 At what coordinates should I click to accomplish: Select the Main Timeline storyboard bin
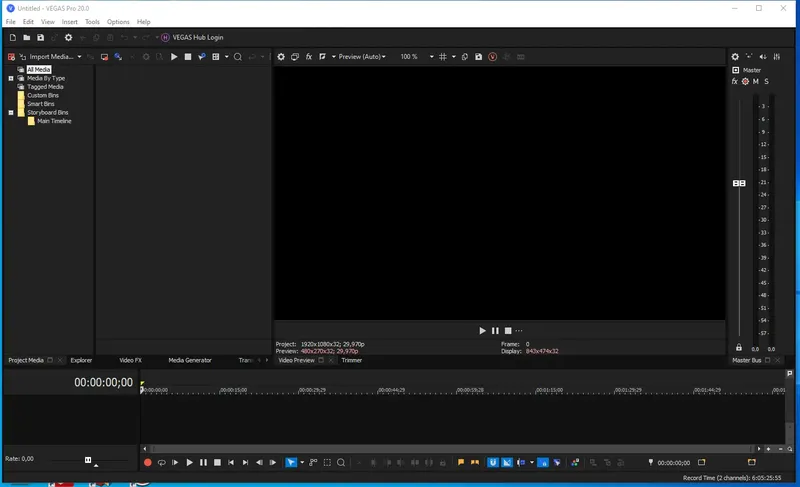[x=54, y=121]
